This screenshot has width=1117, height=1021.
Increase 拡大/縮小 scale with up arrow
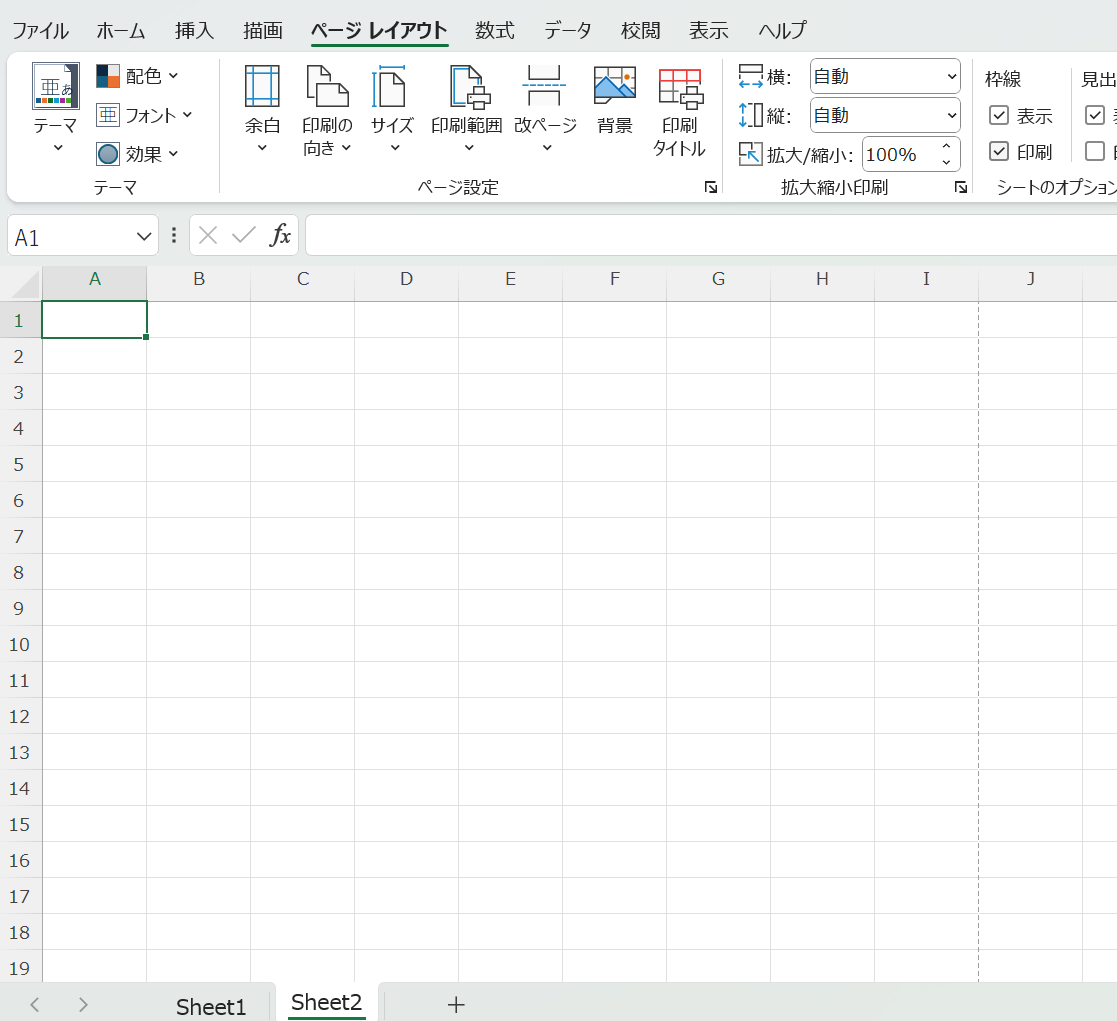point(946,148)
